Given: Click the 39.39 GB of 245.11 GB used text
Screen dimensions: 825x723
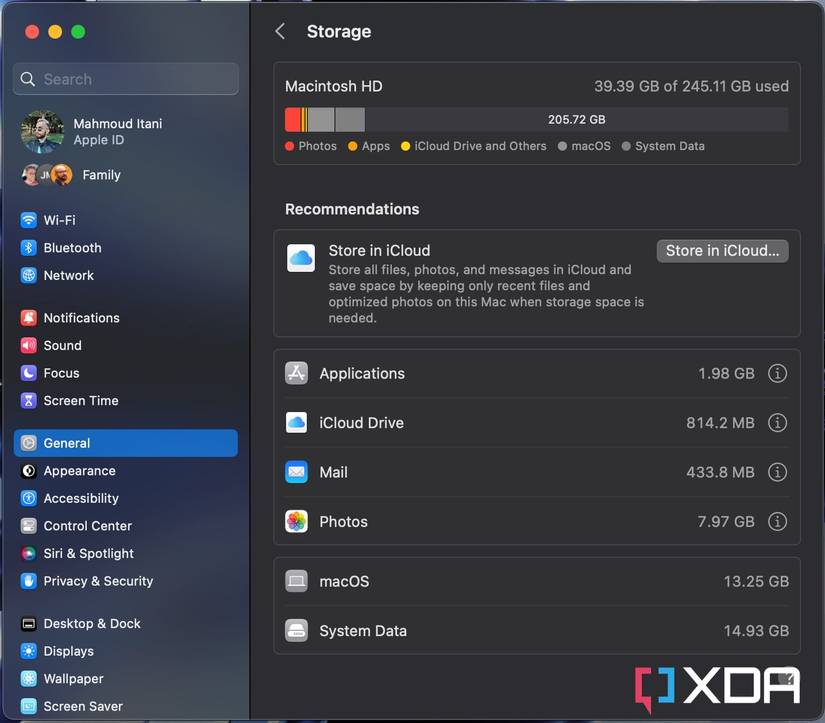Looking at the screenshot, I should [691, 86].
